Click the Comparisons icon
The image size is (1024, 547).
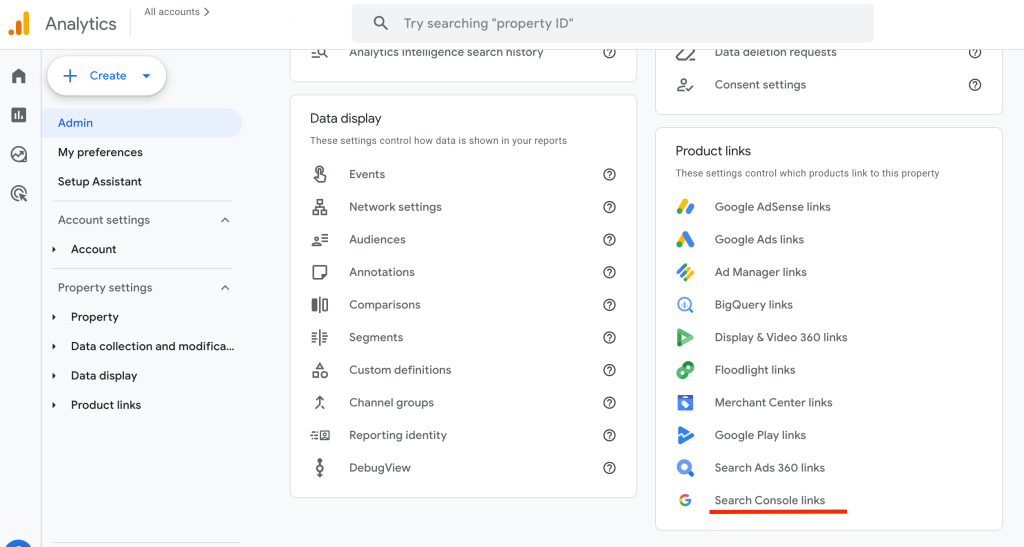point(319,305)
